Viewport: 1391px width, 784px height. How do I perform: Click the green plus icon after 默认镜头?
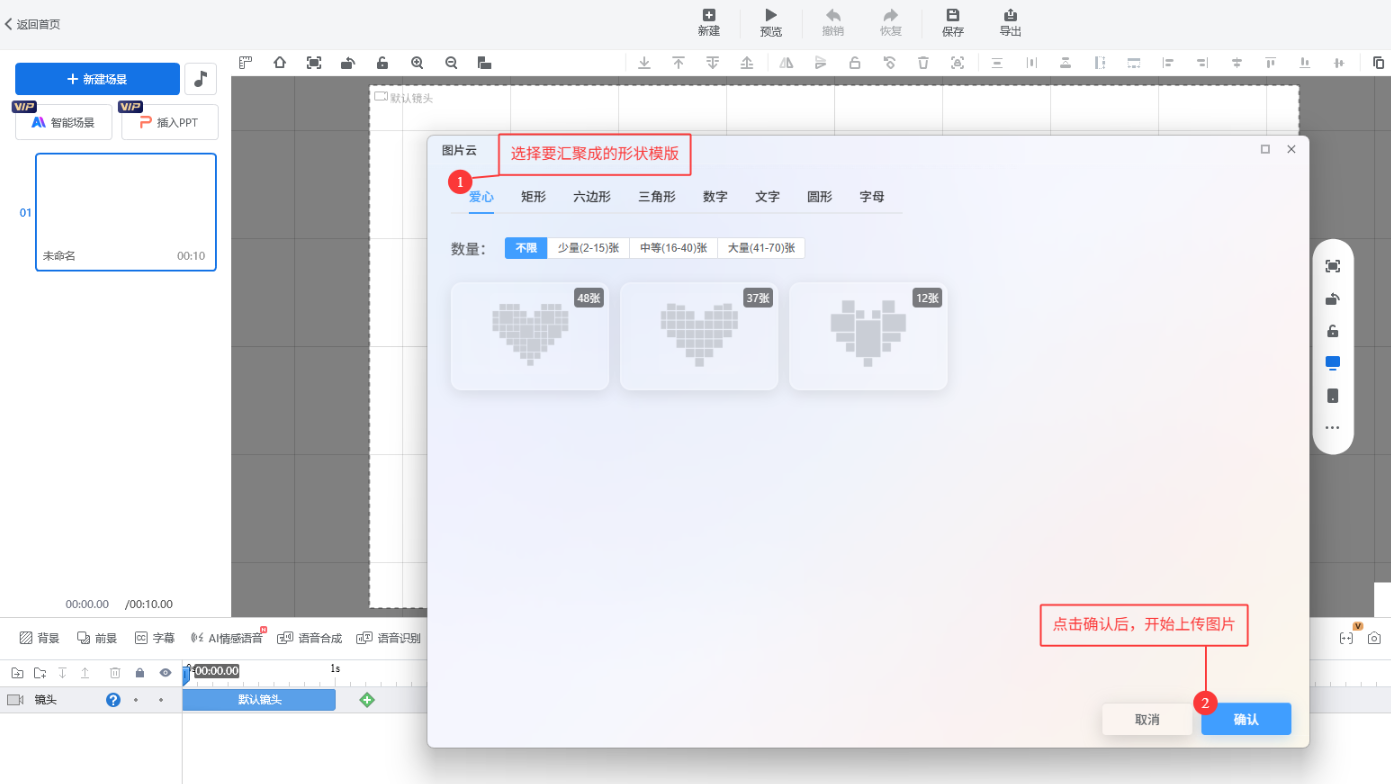point(367,700)
